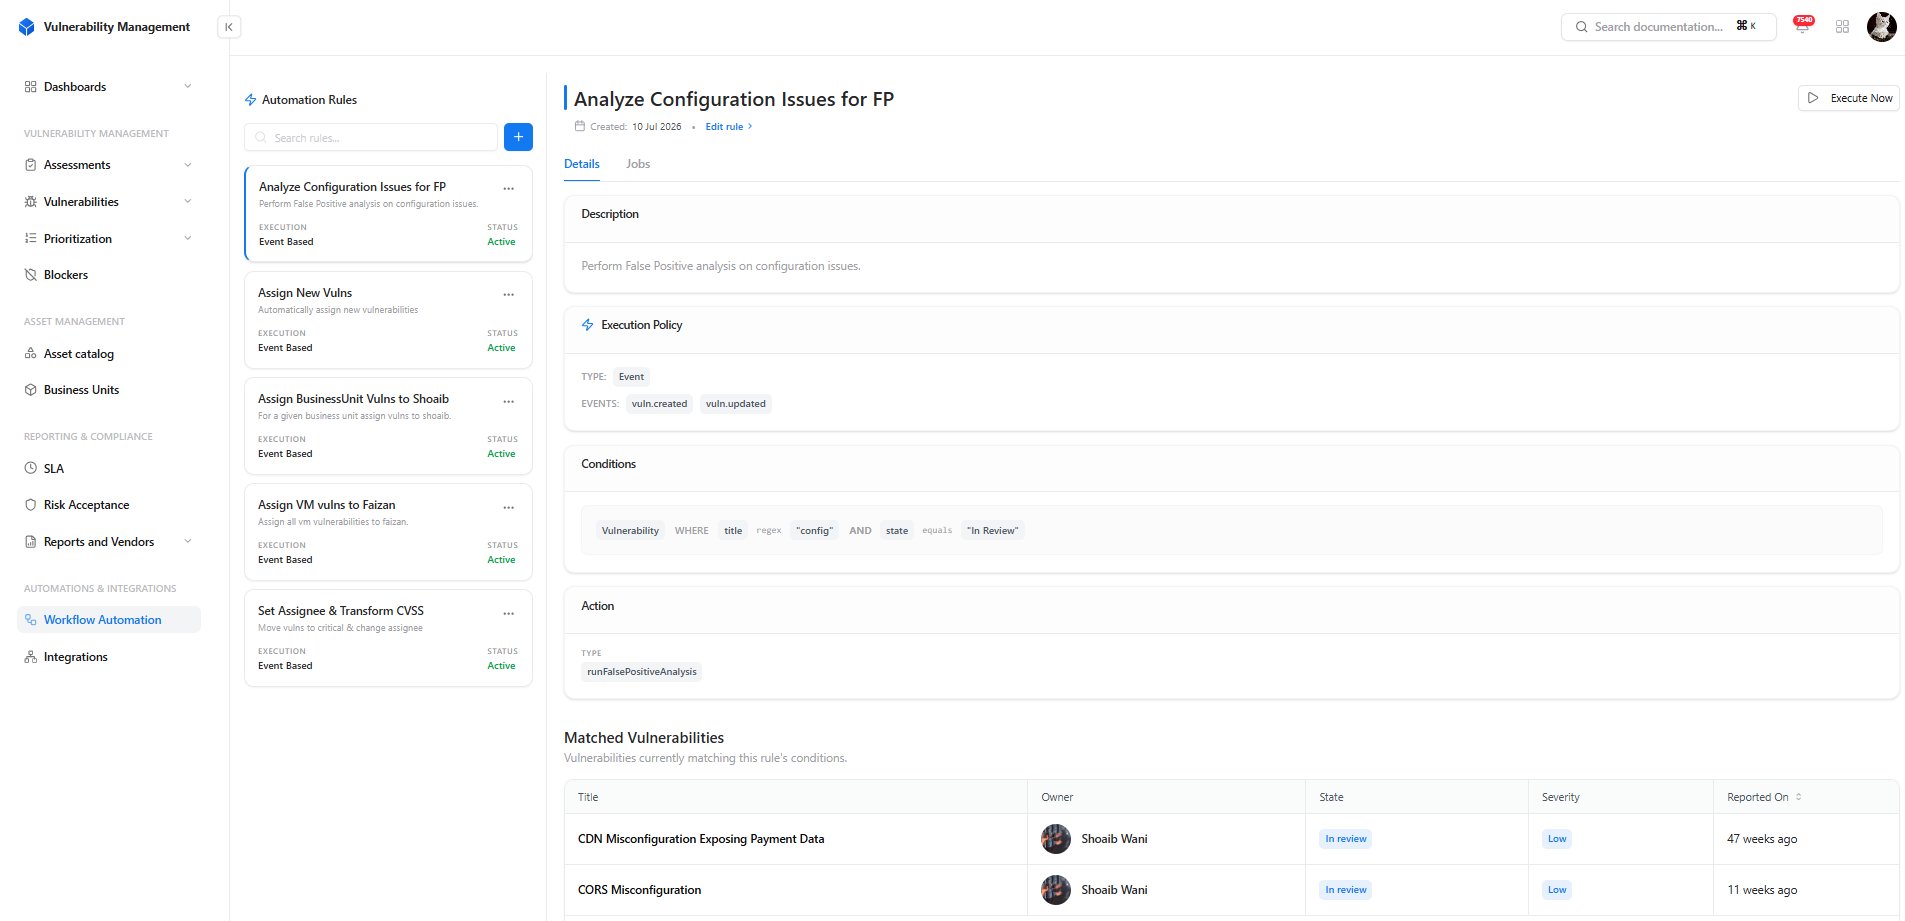The height and width of the screenshot is (921, 1905).
Task: Open the user profile avatar
Action: pos(1881,27)
